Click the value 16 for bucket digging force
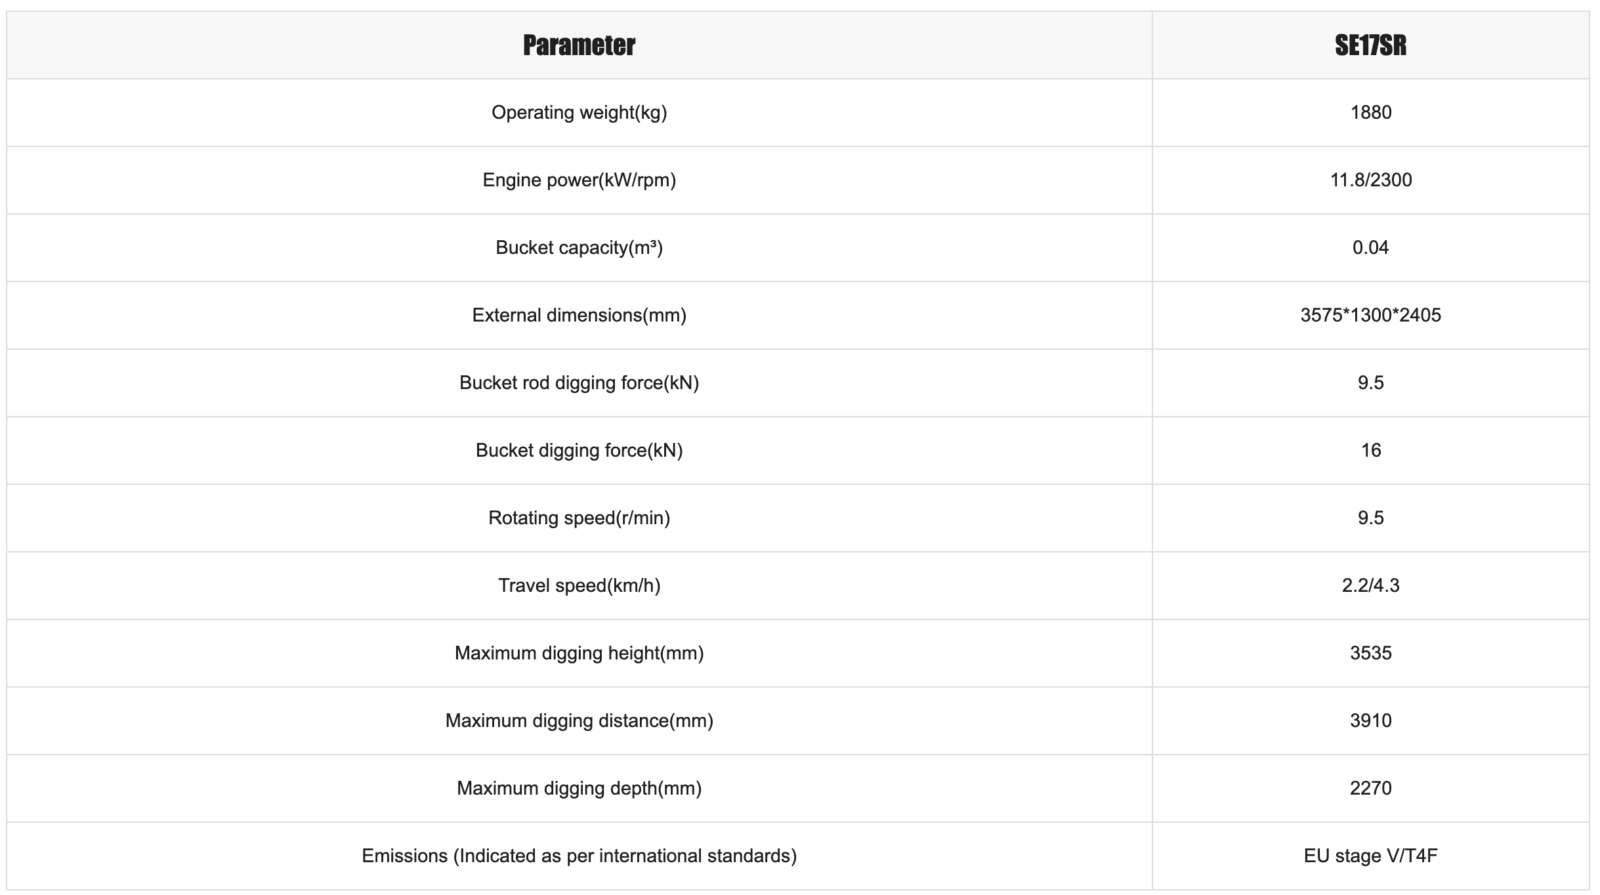Image resolution: width=1600 pixels, height=895 pixels. click(1370, 450)
